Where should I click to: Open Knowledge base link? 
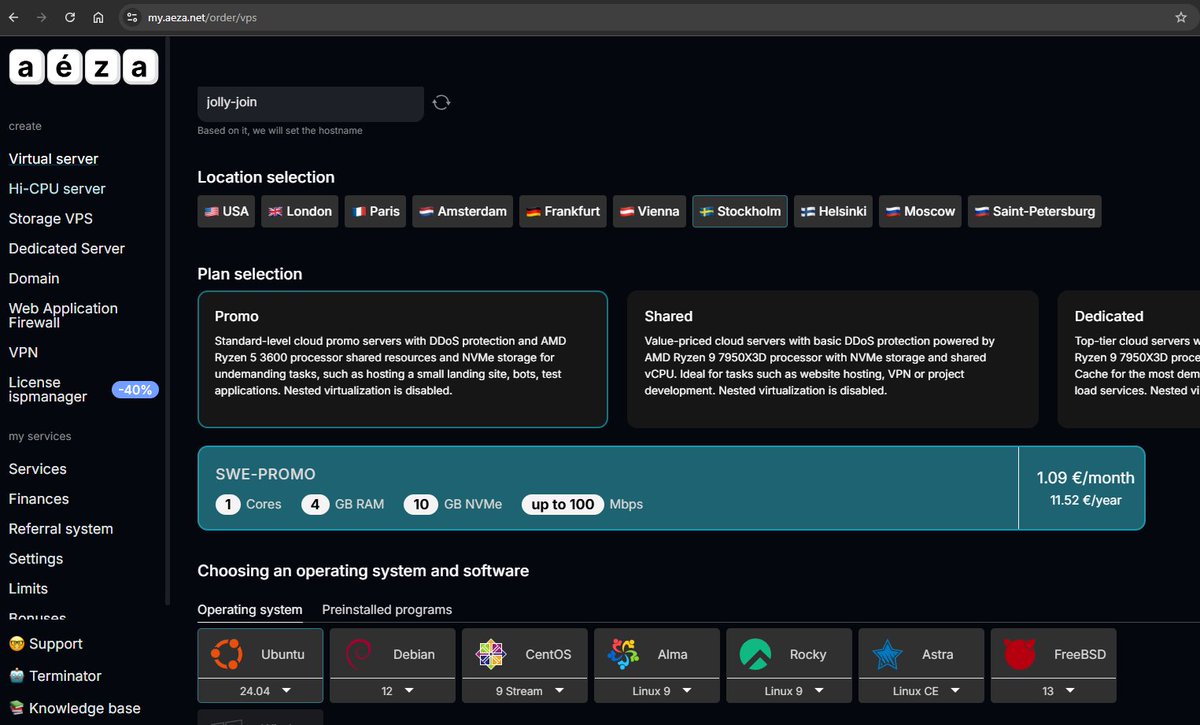tap(75, 708)
